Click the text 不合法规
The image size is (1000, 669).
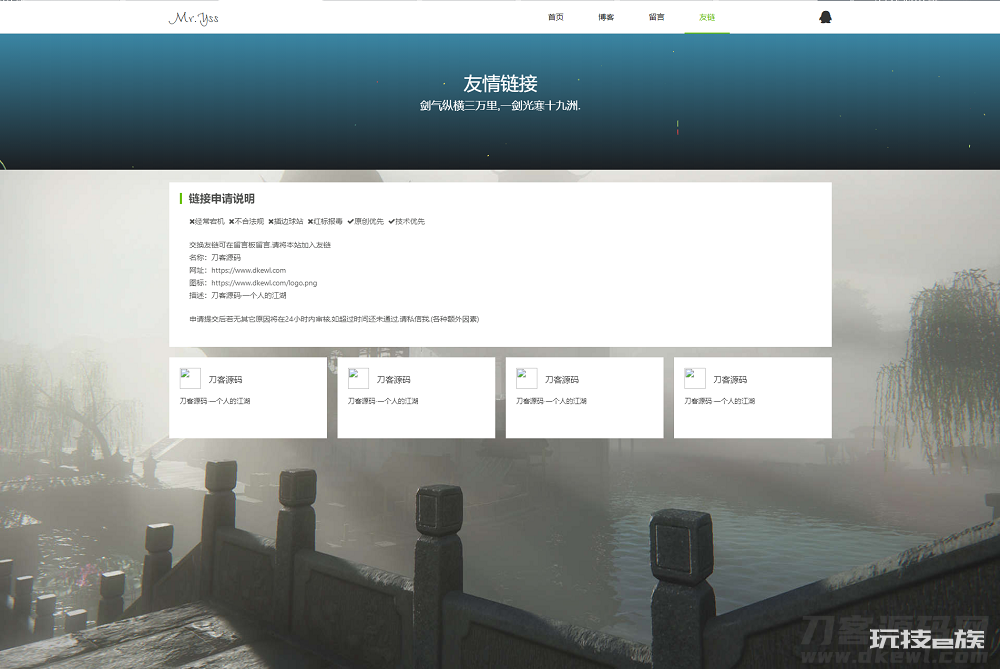coord(249,222)
